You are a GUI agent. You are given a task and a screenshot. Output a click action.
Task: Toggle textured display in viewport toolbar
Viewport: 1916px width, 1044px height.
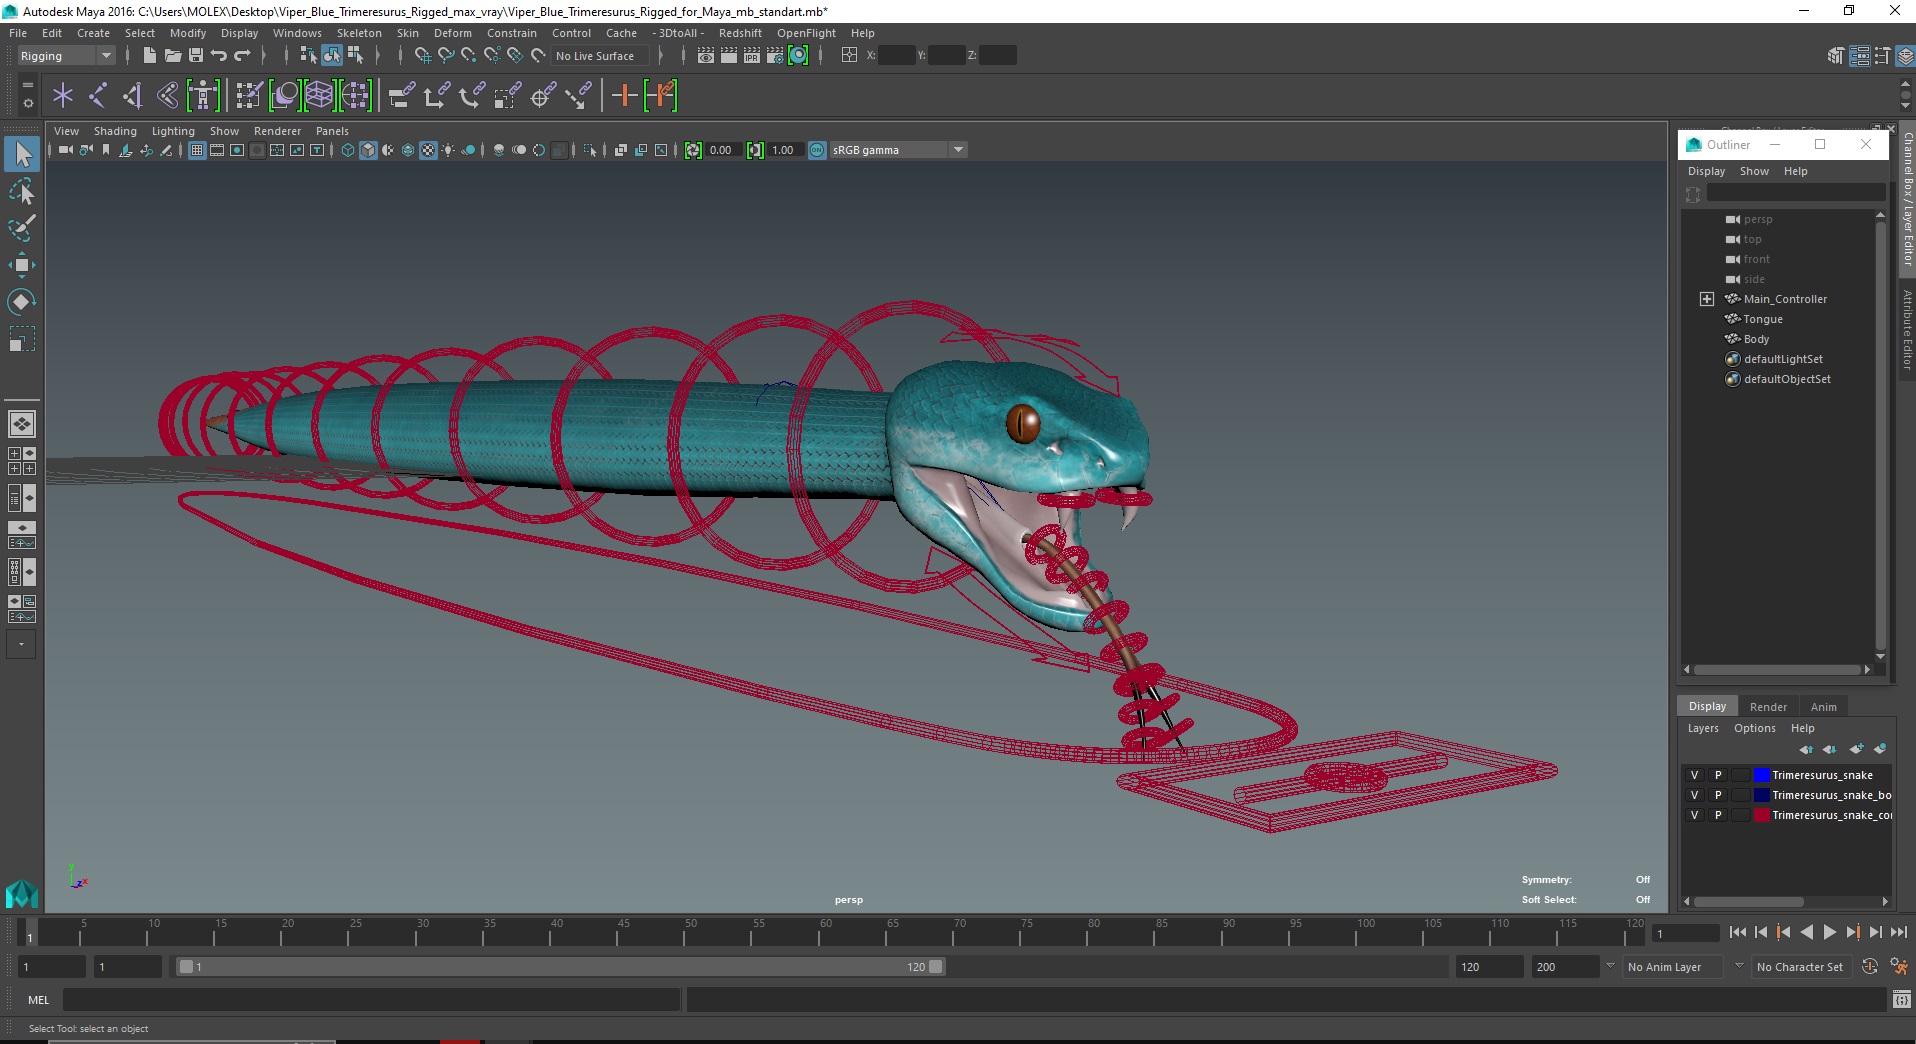click(428, 150)
